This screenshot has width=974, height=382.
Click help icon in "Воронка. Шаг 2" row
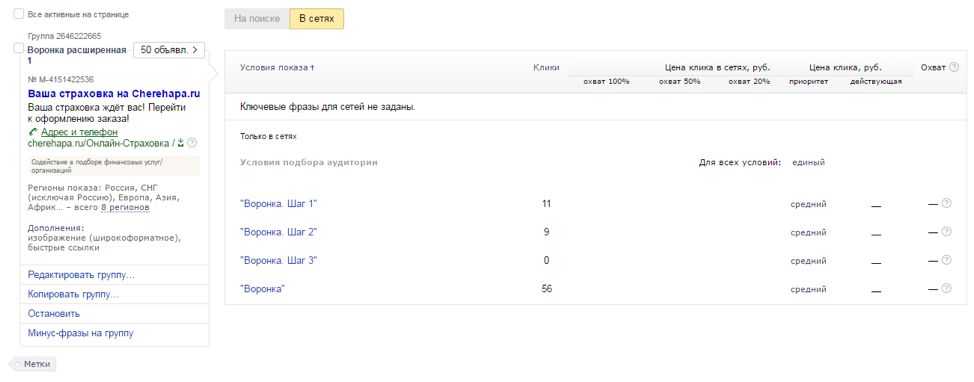point(946,232)
